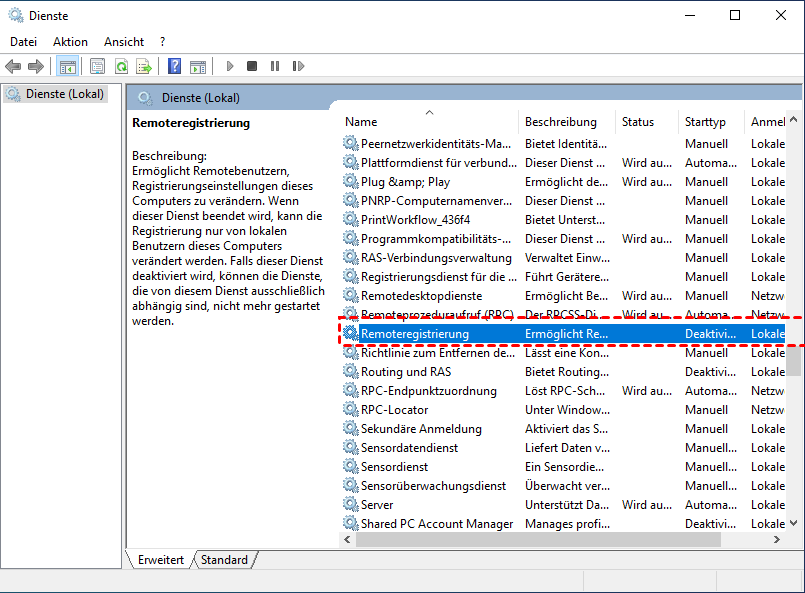Refresh the services list with the toolbar icon
This screenshot has height=593, width=805.
point(121,66)
